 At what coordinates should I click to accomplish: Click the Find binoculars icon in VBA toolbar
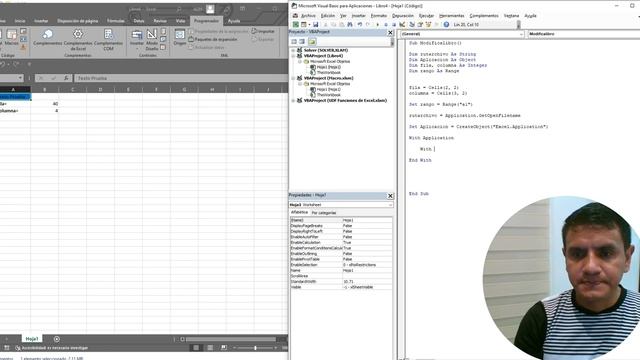coord(350,24)
